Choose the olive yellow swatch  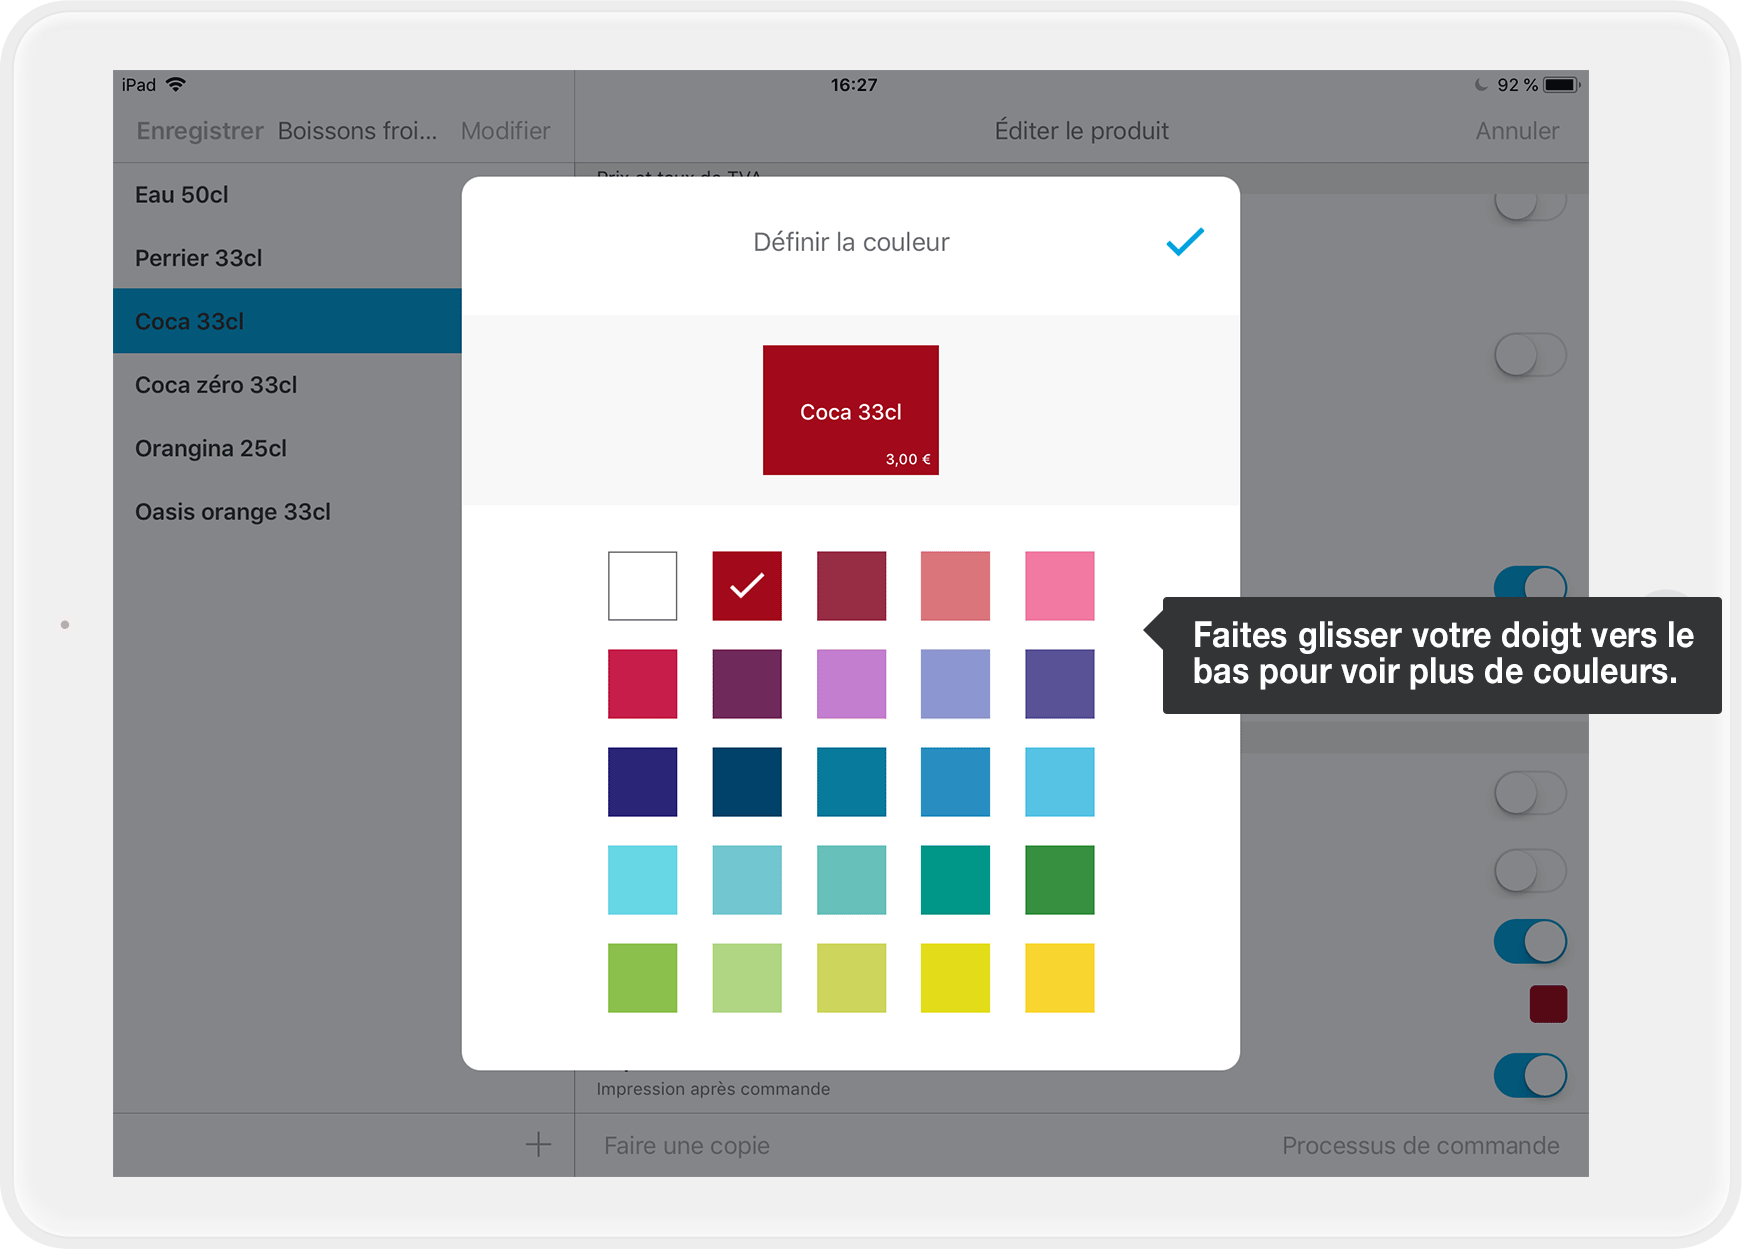[x=851, y=978]
